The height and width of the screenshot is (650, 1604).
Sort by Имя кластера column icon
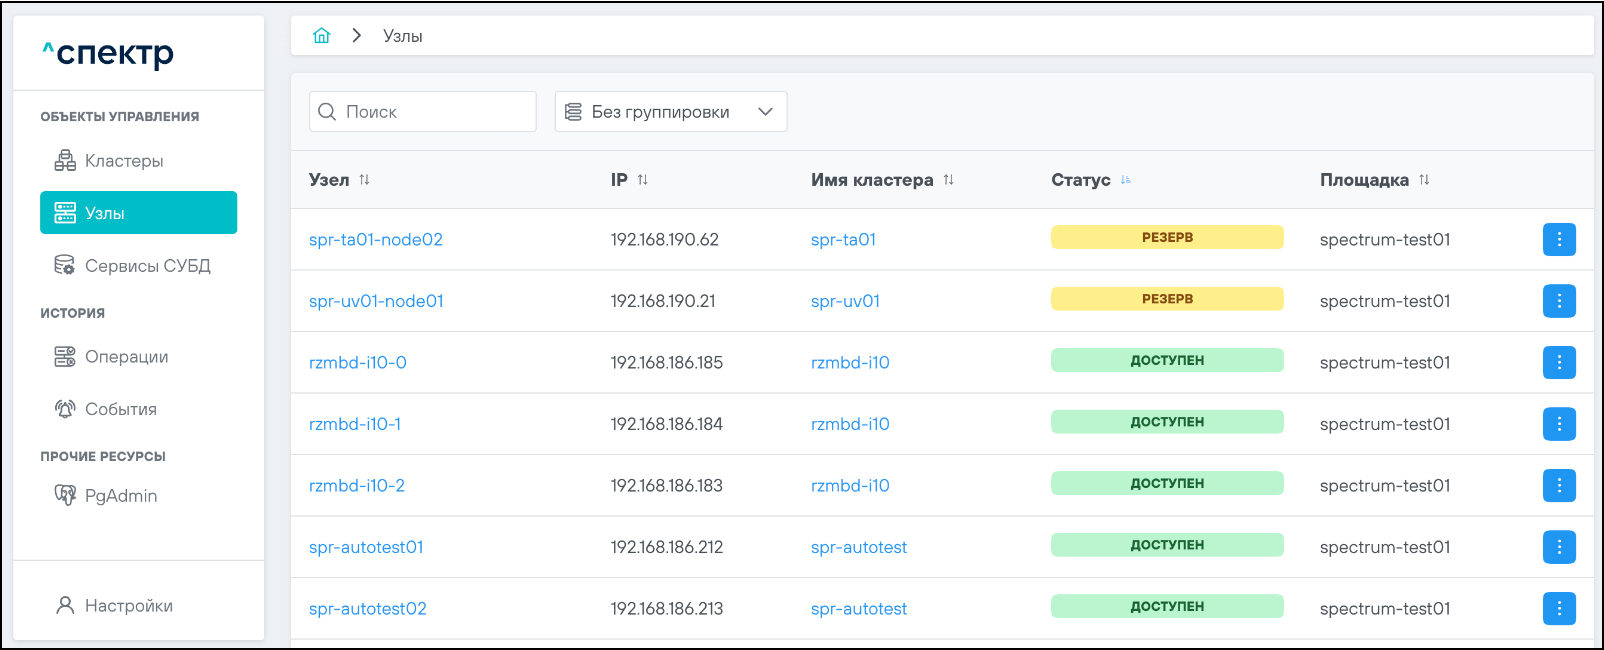click(x=948, y=180)
